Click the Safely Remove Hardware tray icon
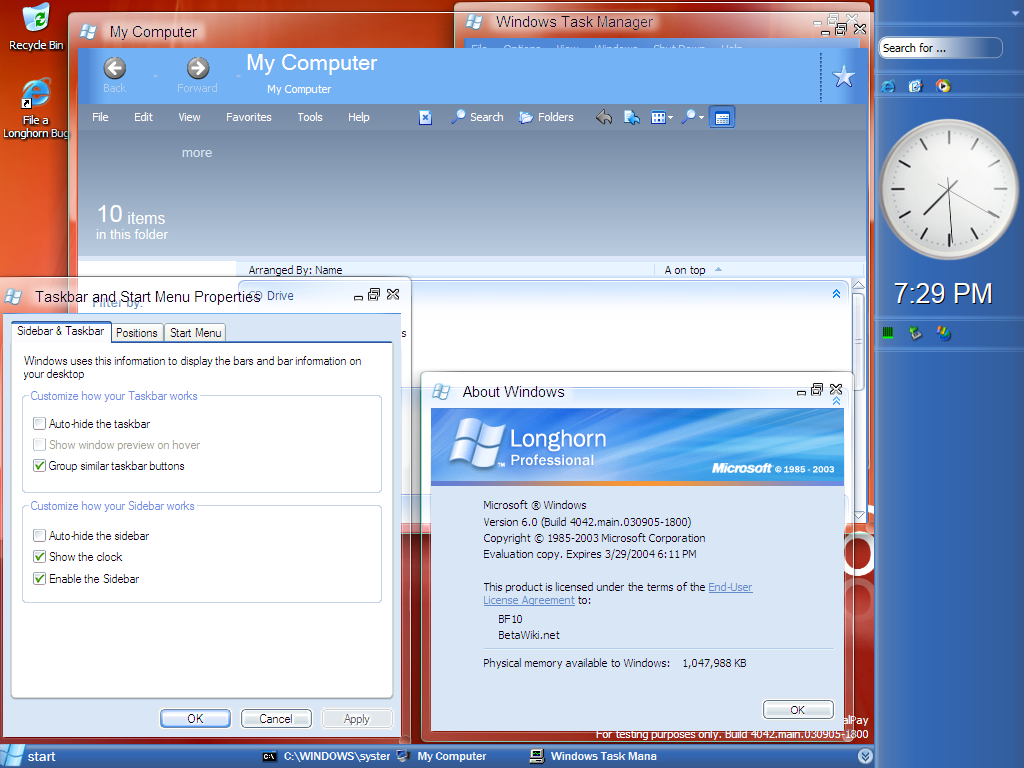 pyautogui.click(x=915, y=333)
